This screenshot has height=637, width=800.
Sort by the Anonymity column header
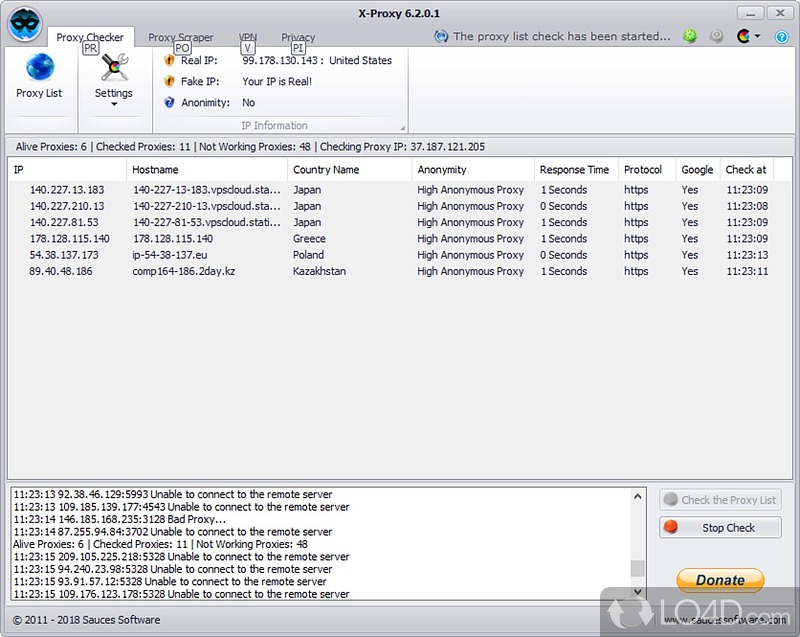(x=473, y=170)
